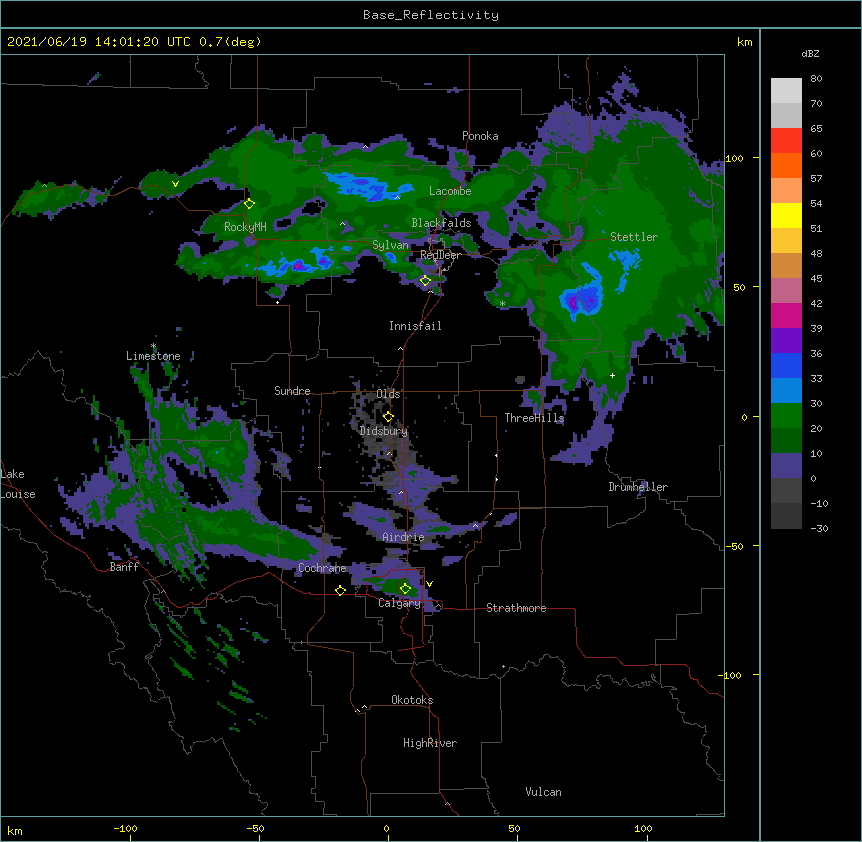This screenshot has height=842, width=862.
Task: Click the Vulcan town label
Action: point(543,792)
